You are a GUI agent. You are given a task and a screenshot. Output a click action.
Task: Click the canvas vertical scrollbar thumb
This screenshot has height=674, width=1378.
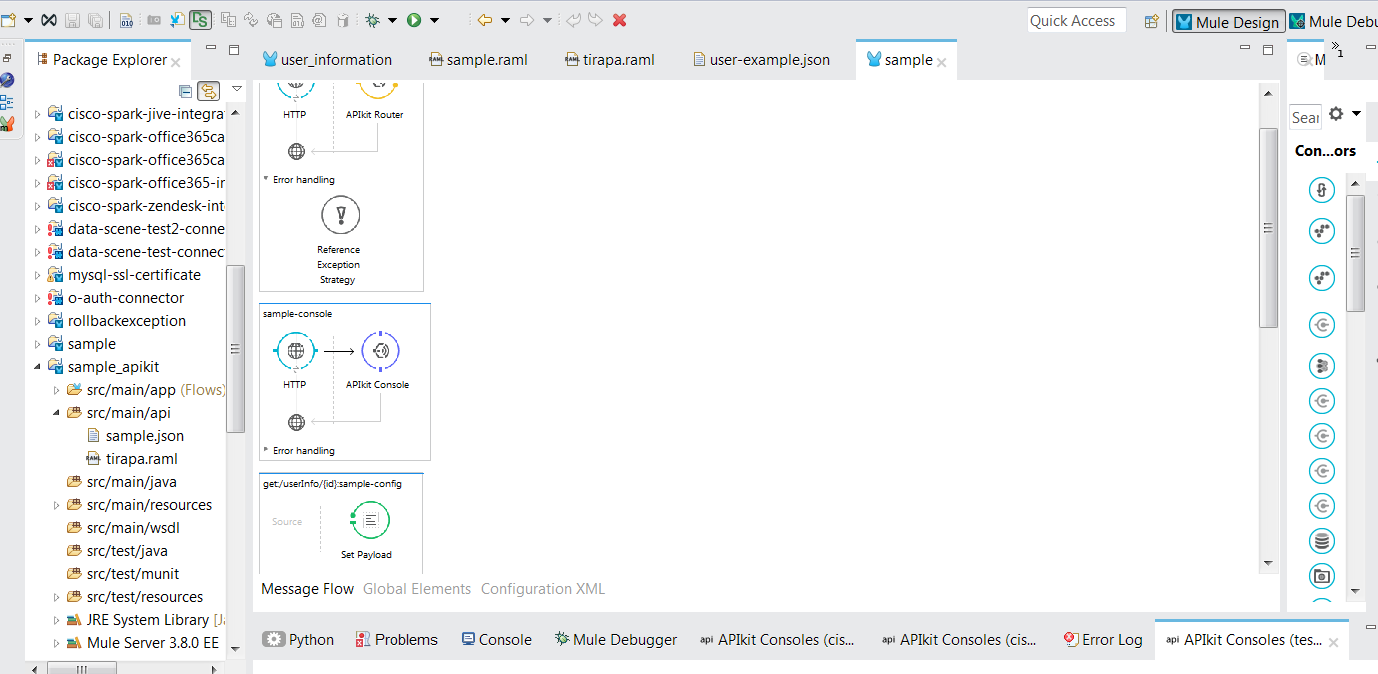tap(1268, 228)
